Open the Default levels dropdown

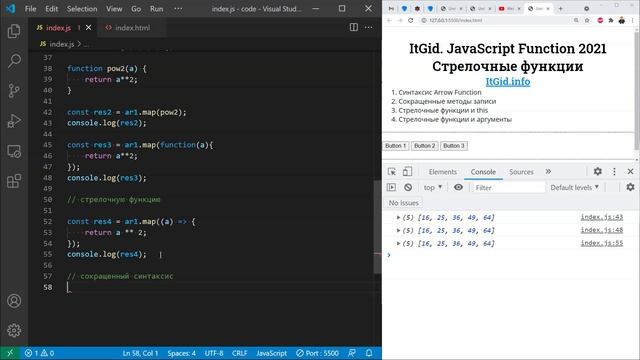click(574, 187)
